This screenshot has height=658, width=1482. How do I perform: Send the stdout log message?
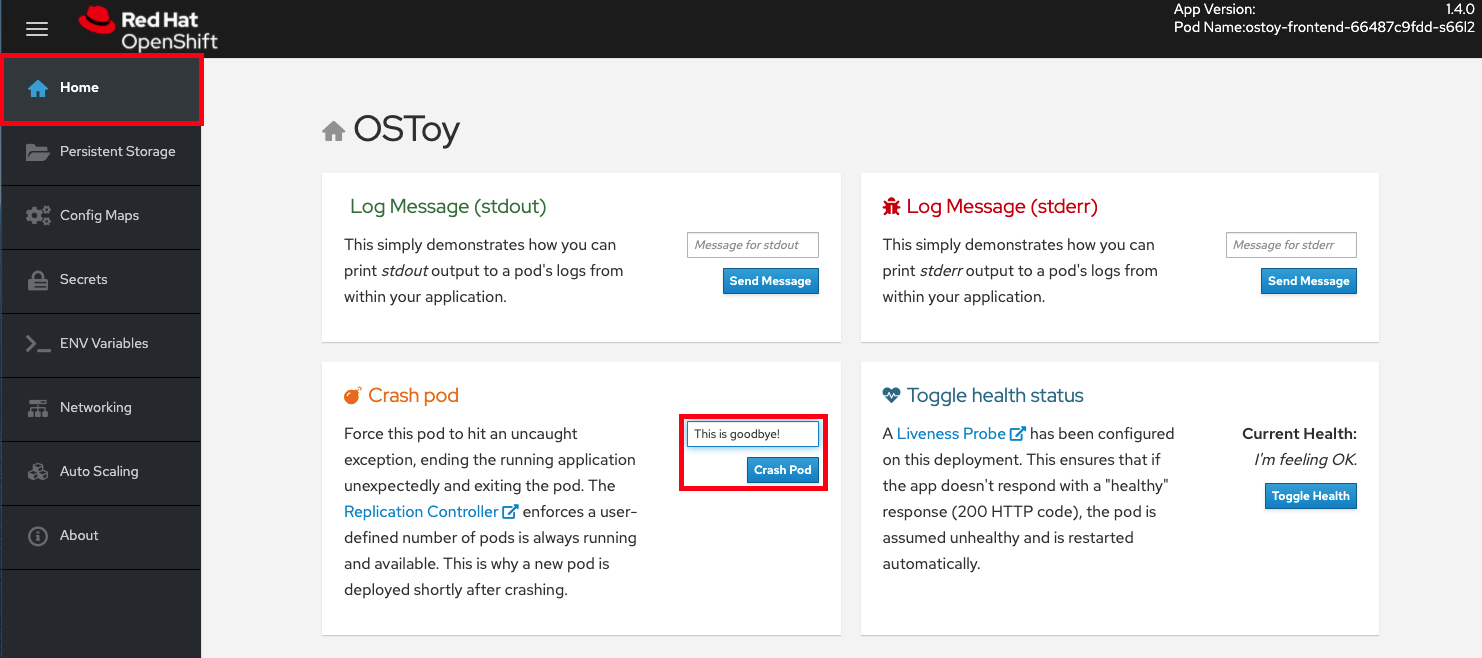[770, 281]
